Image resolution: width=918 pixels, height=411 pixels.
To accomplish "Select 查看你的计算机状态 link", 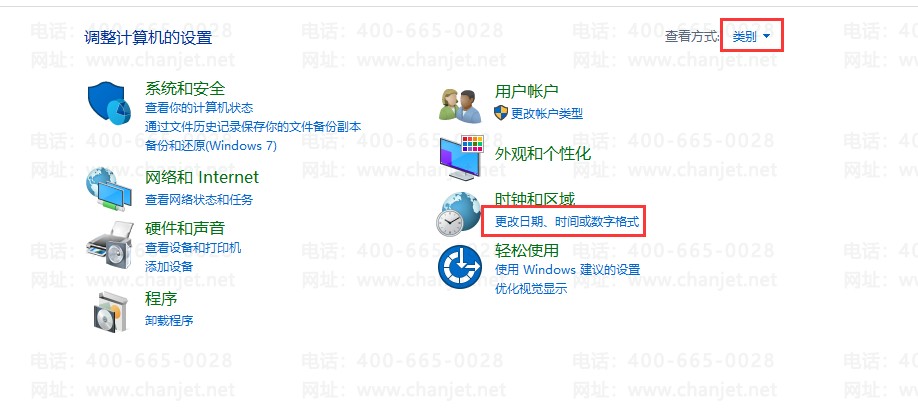I will [x=199, y=108].
